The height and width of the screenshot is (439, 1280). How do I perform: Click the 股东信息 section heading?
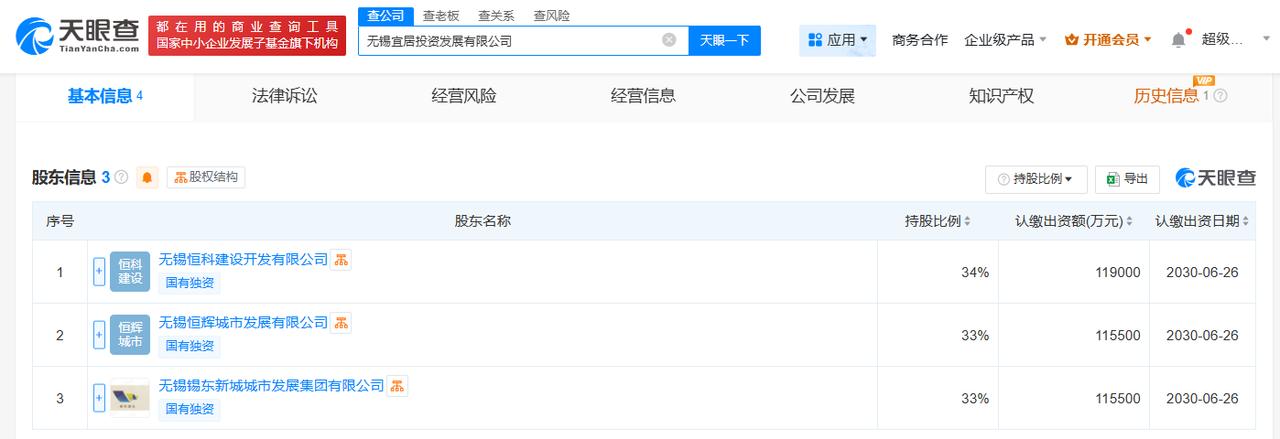click(64, 178)
